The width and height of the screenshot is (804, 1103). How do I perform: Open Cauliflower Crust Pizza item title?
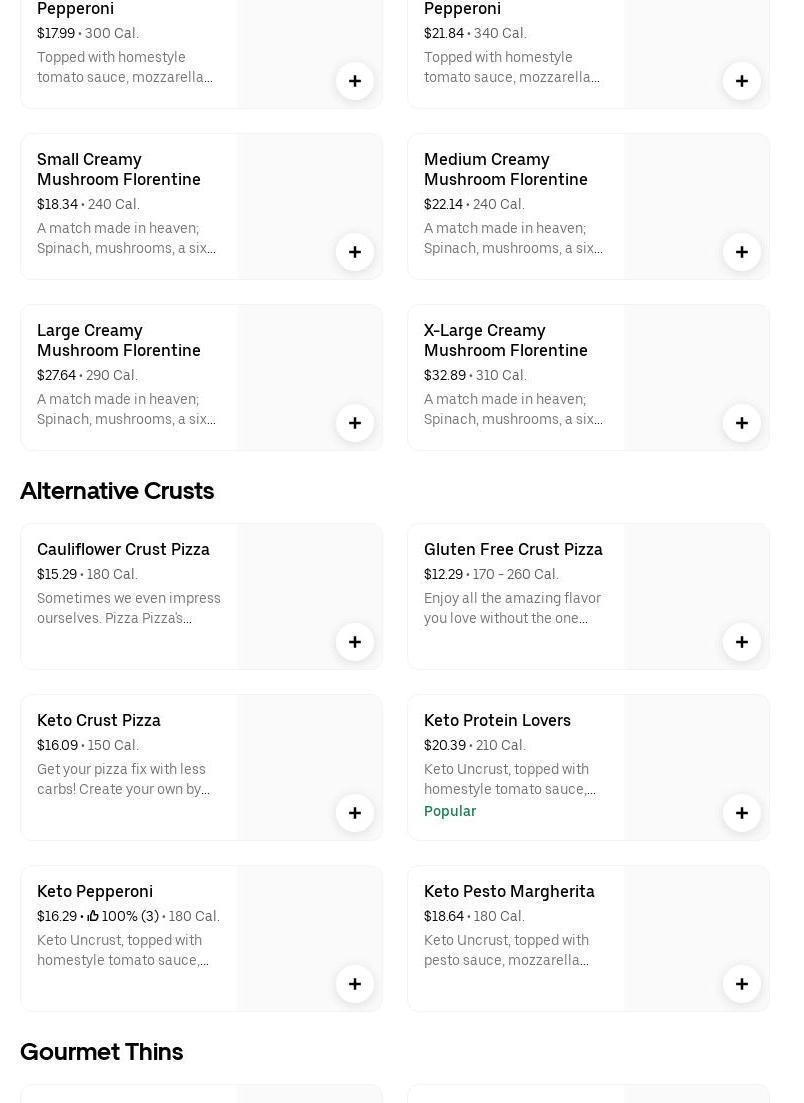click(x=123, y=549)
